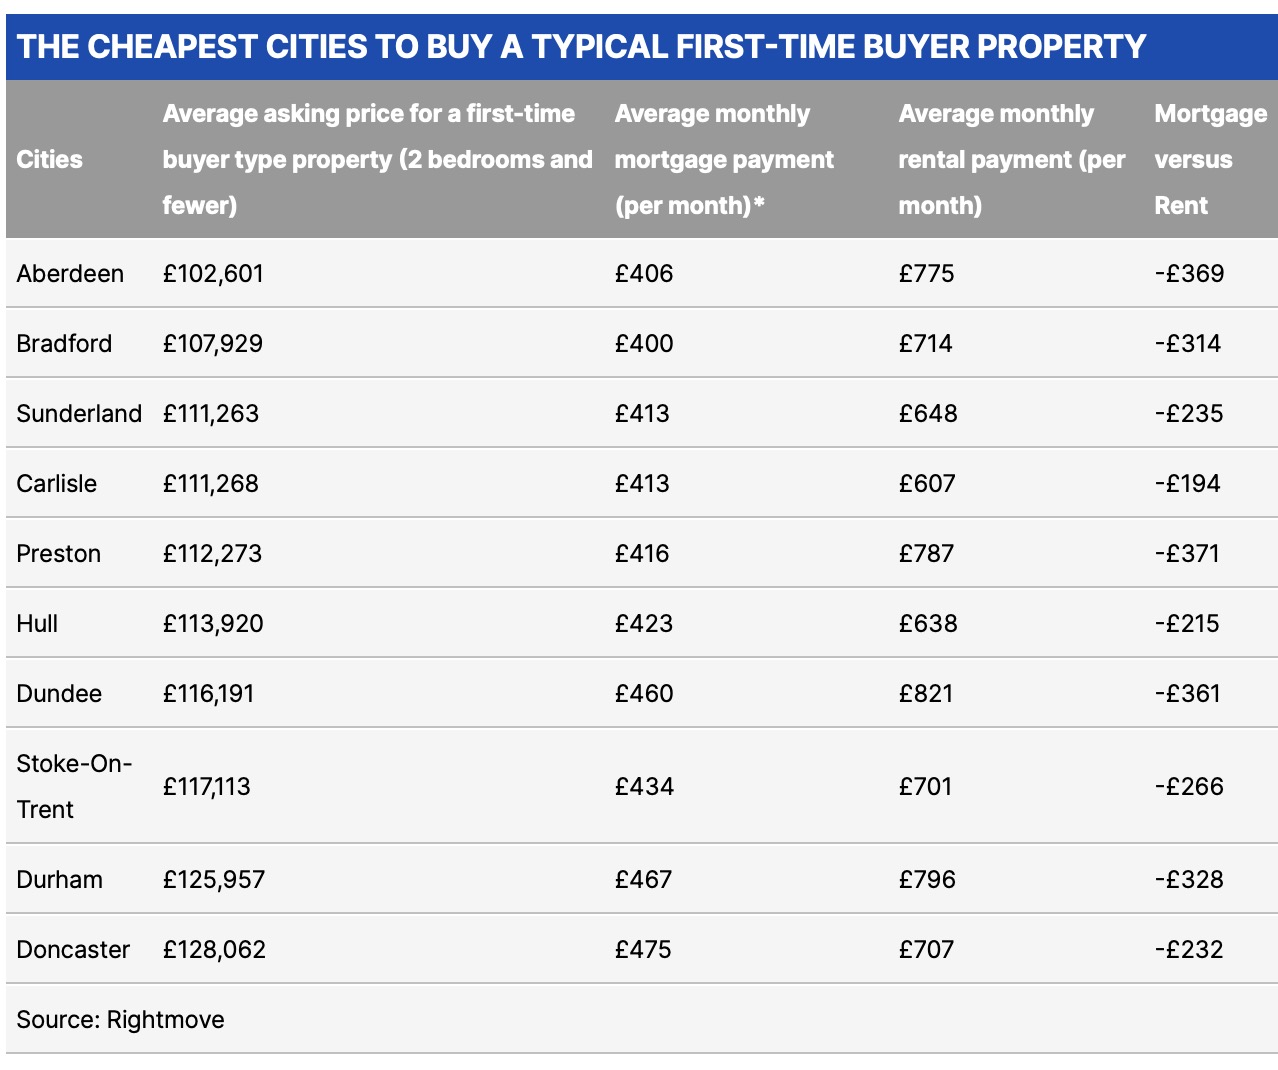Click the Stoke-On-Trent city name

tap(74, 786)
